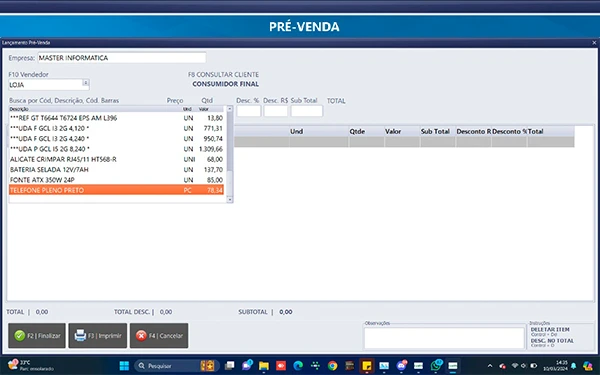
Task: Click the Sub Total input field
Action: [307, 111]
